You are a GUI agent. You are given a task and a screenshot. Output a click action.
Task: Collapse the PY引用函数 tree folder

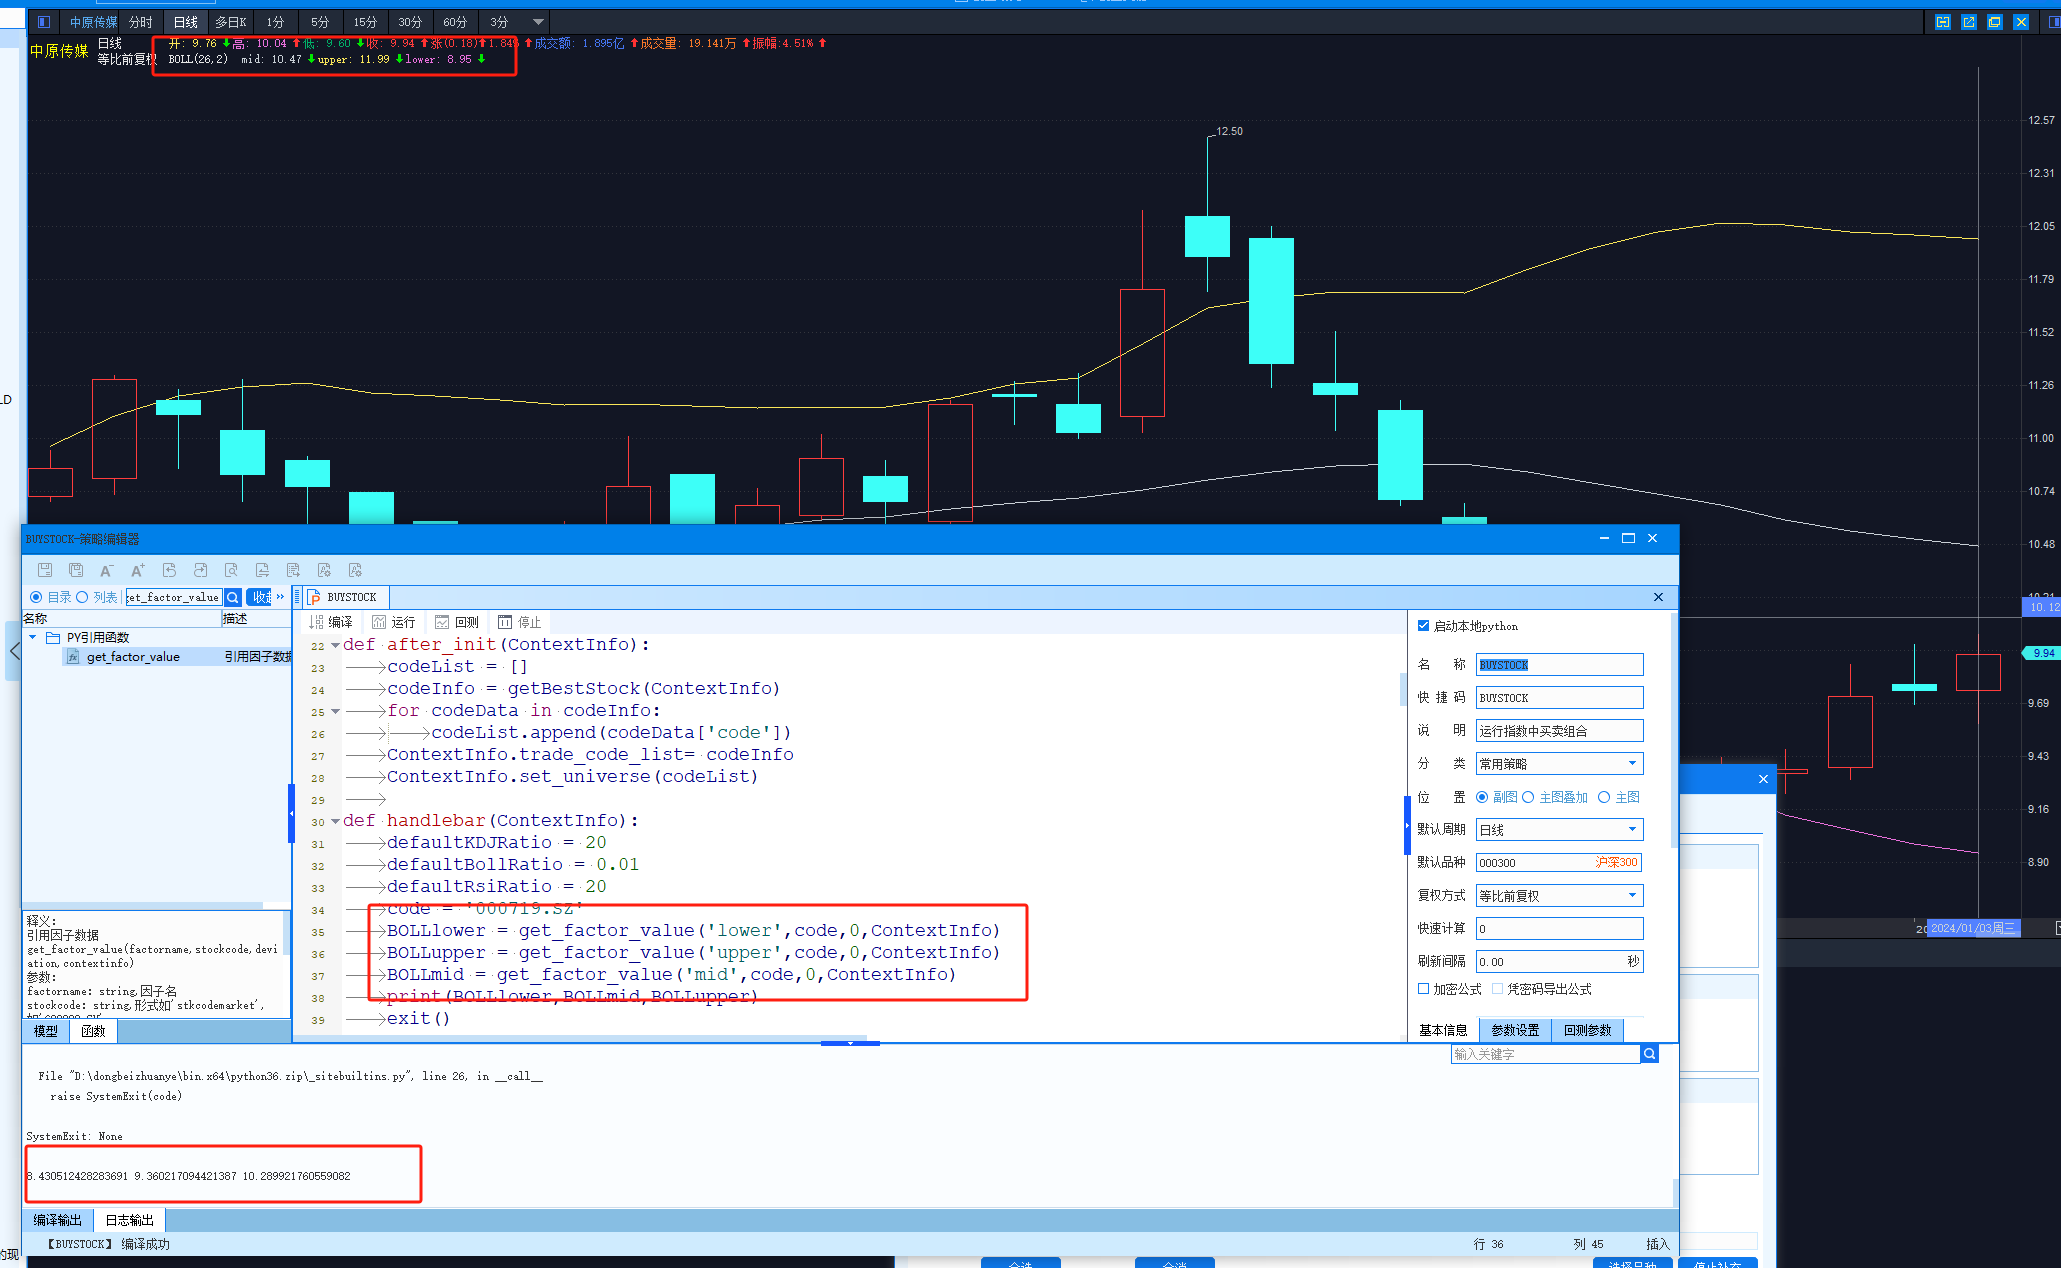pyautogui.click(x=33, y=637)
